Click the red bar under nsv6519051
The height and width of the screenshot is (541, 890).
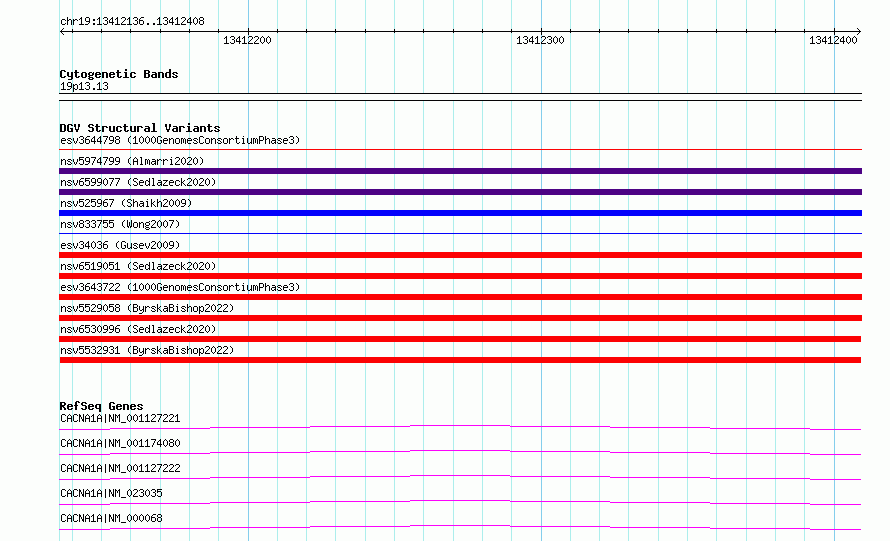460,276
